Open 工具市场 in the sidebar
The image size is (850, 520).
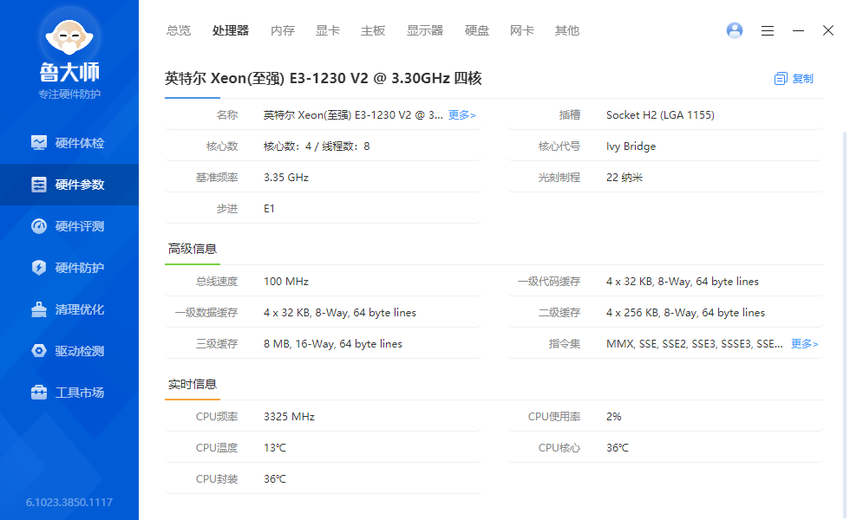point(69,393)
